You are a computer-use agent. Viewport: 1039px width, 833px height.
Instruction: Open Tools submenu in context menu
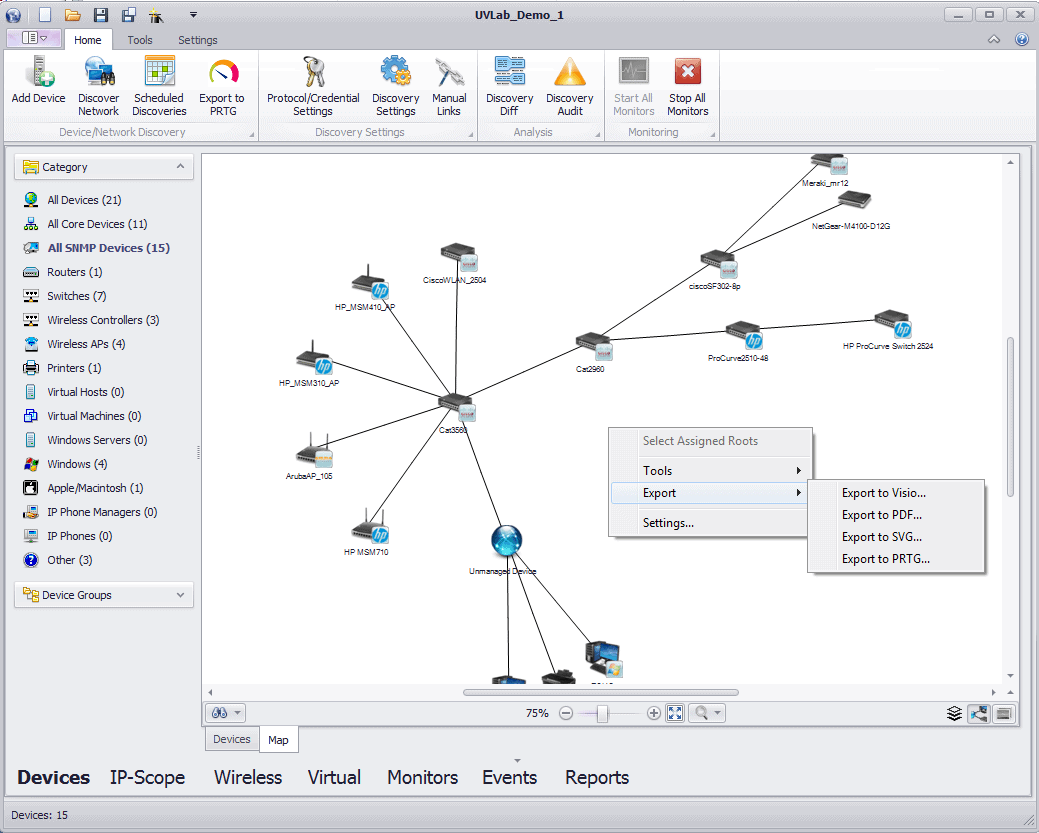click(710, 471)
